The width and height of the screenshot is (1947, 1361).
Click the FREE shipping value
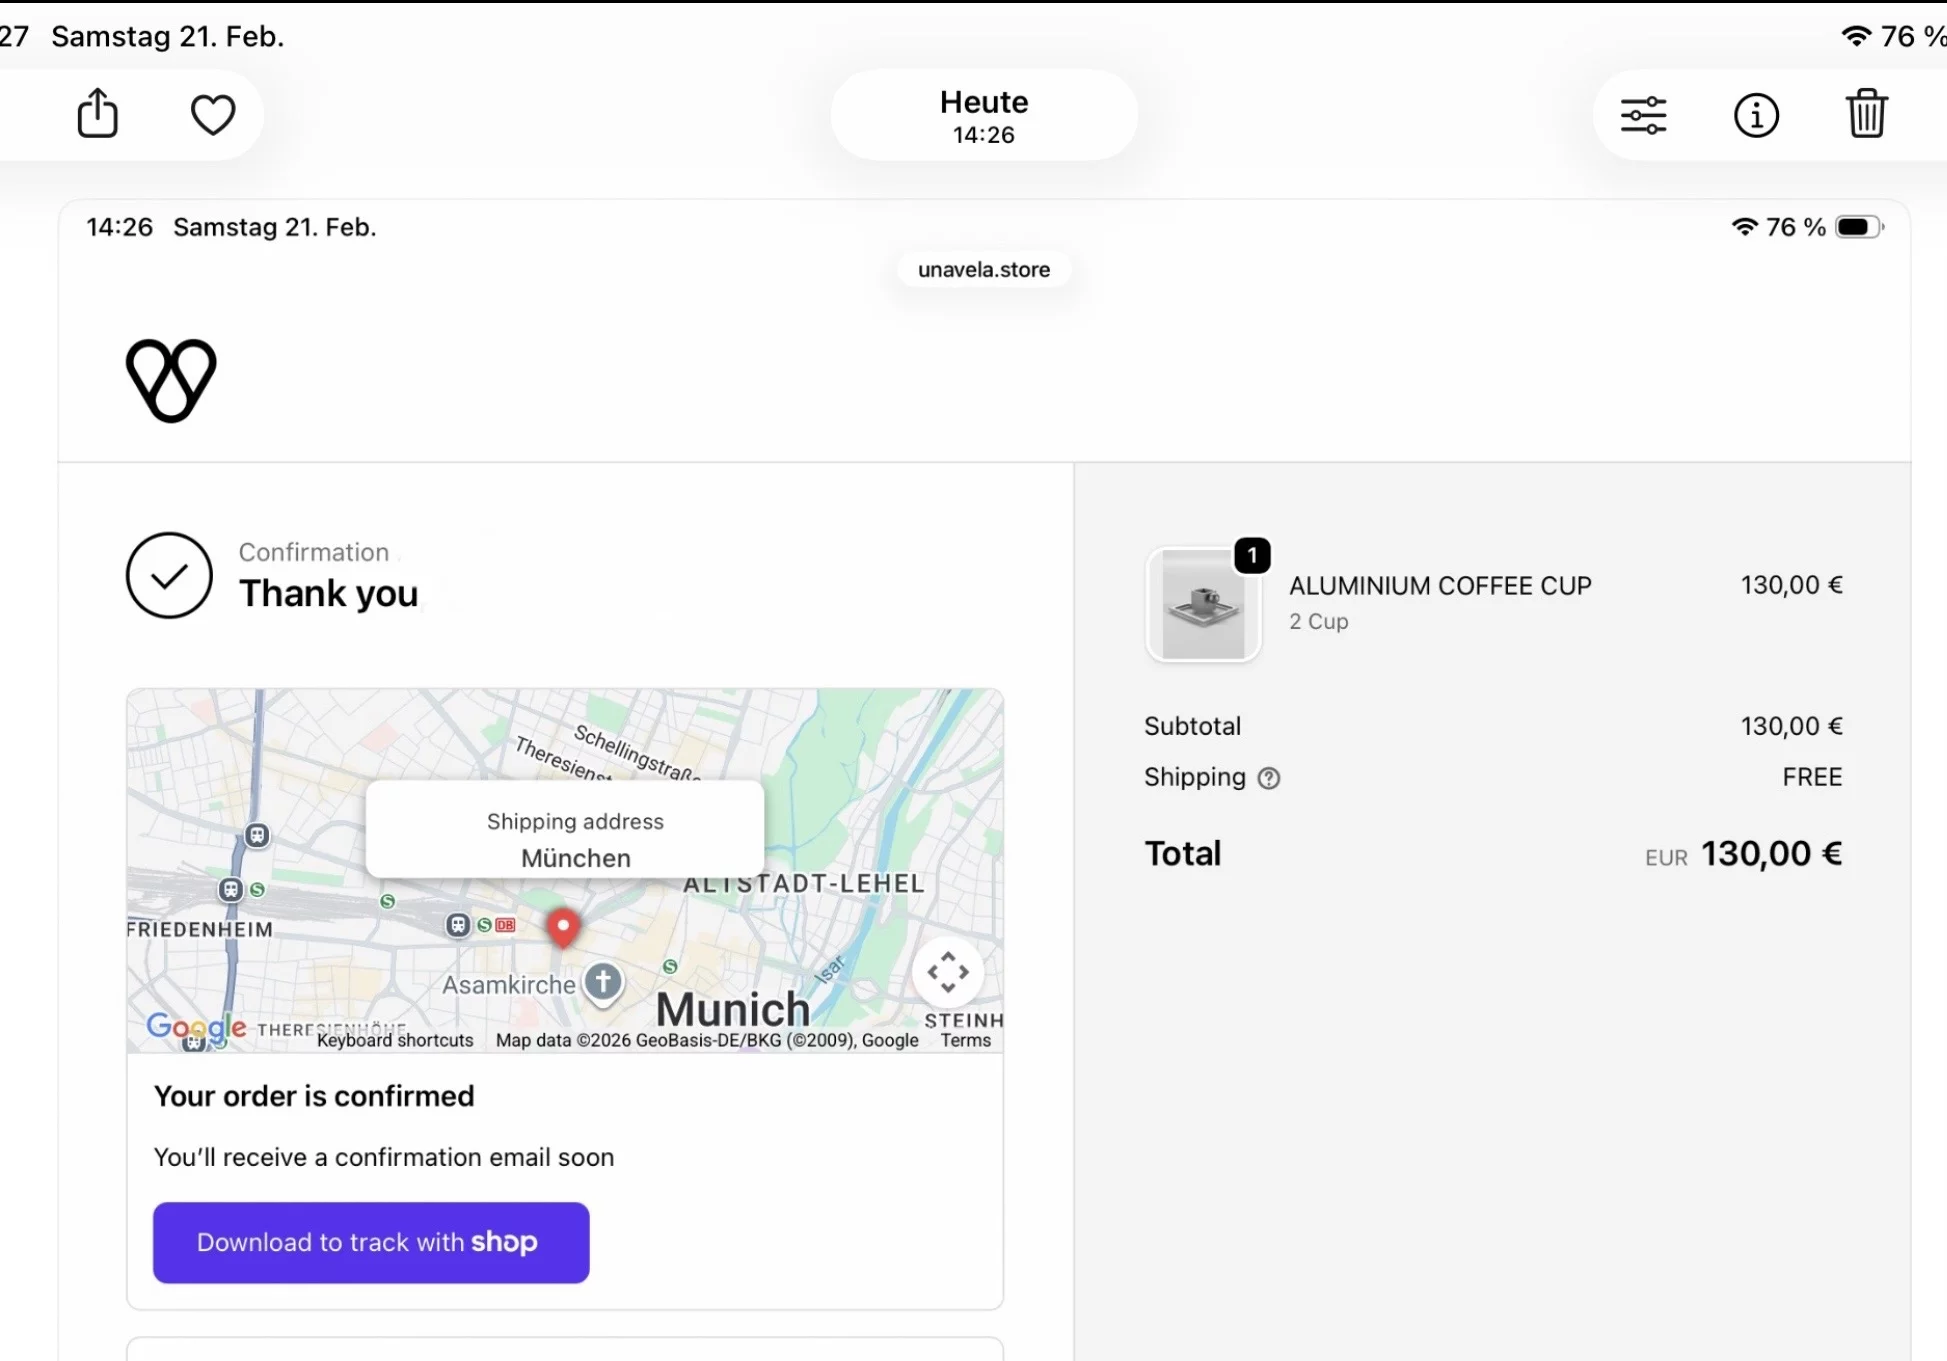1812,777
